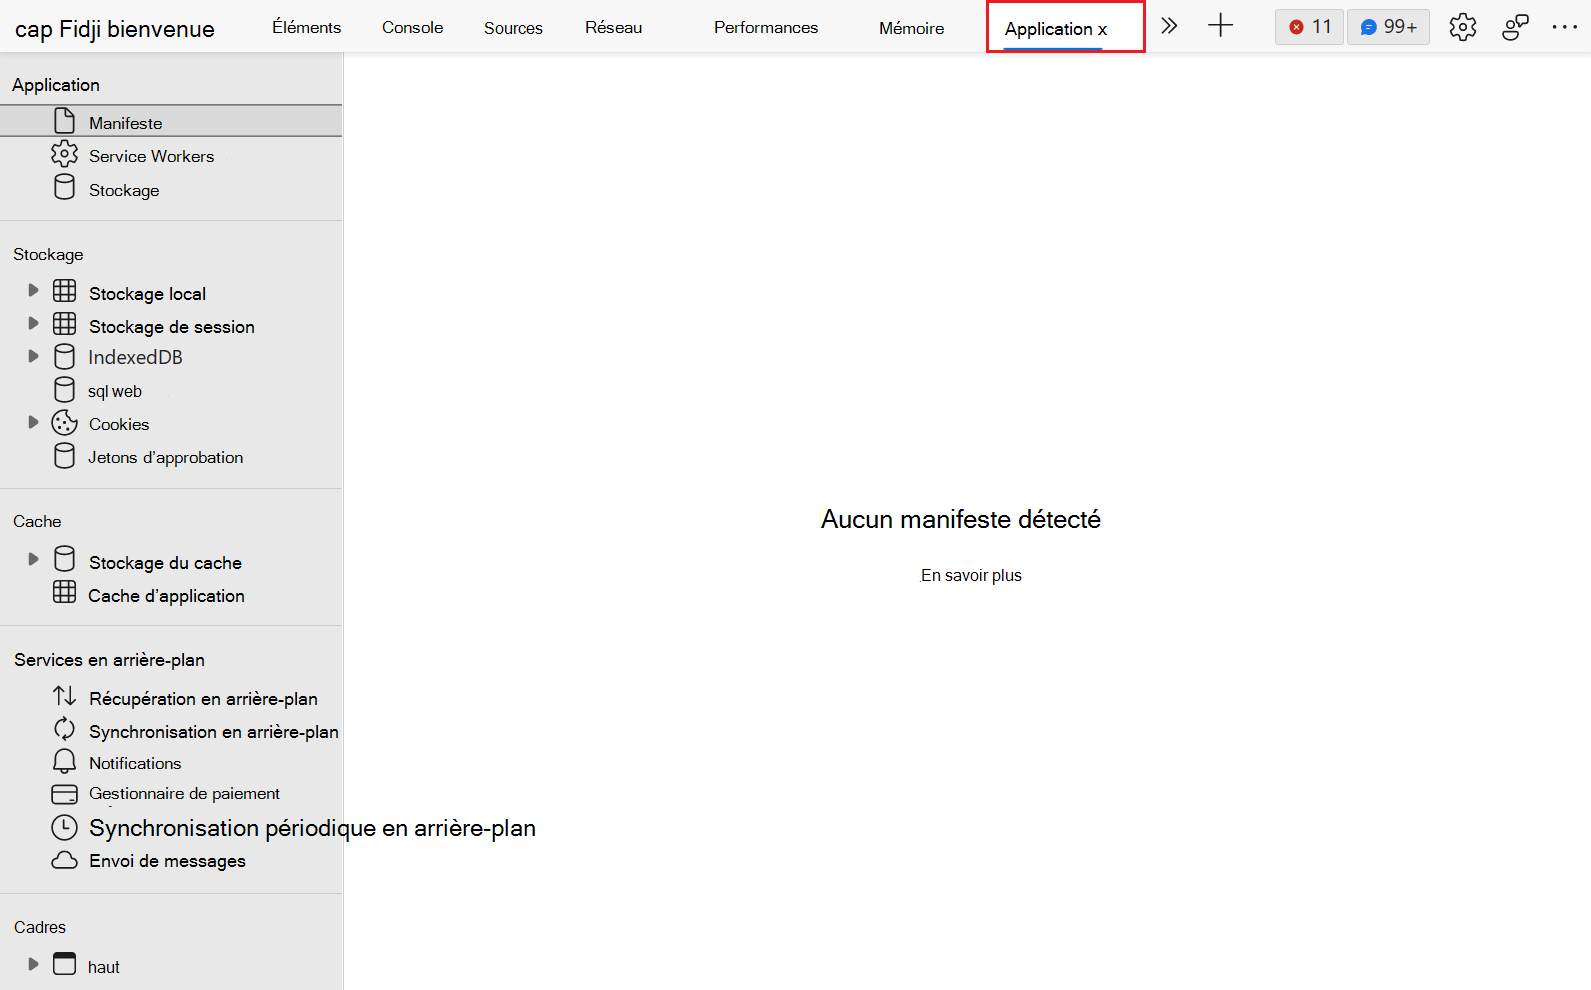Follow the En savoir plus link
Image resolution: width=1591 pixels, height=990 pixels.
971,575
